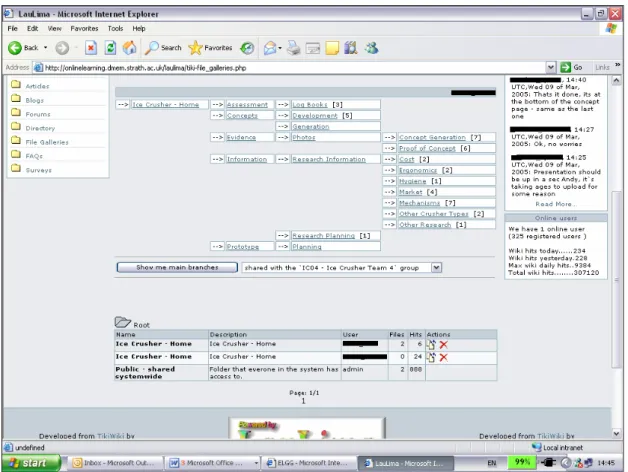Viewport: 628px width, 472px height.
Task: Open the Mail icon dropdown arrow
Action: [x=280, y=48]
